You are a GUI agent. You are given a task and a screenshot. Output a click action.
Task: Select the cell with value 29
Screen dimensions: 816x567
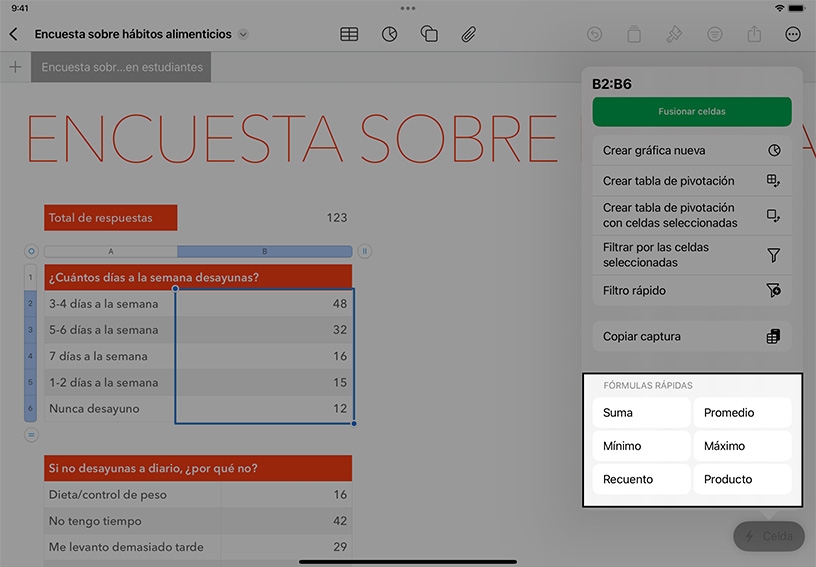tap(287, 547)
